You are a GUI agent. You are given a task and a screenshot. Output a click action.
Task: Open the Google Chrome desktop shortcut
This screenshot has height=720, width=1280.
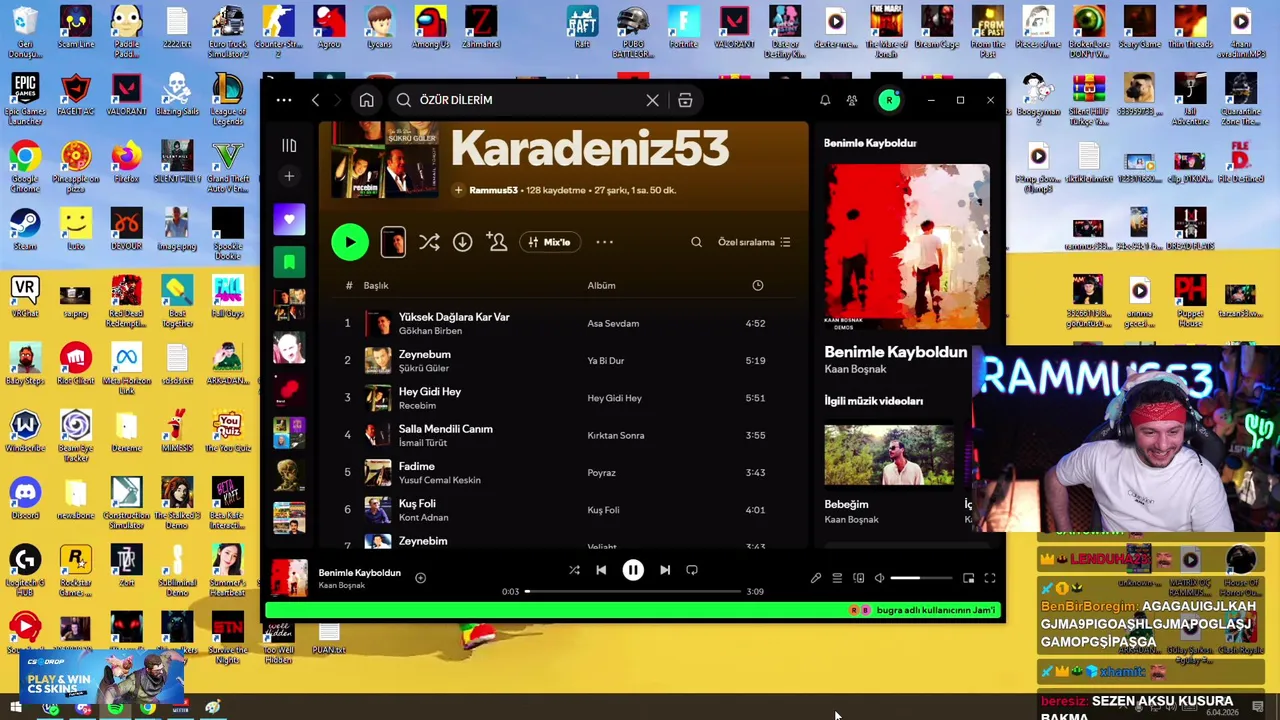[x=25, y=165]
